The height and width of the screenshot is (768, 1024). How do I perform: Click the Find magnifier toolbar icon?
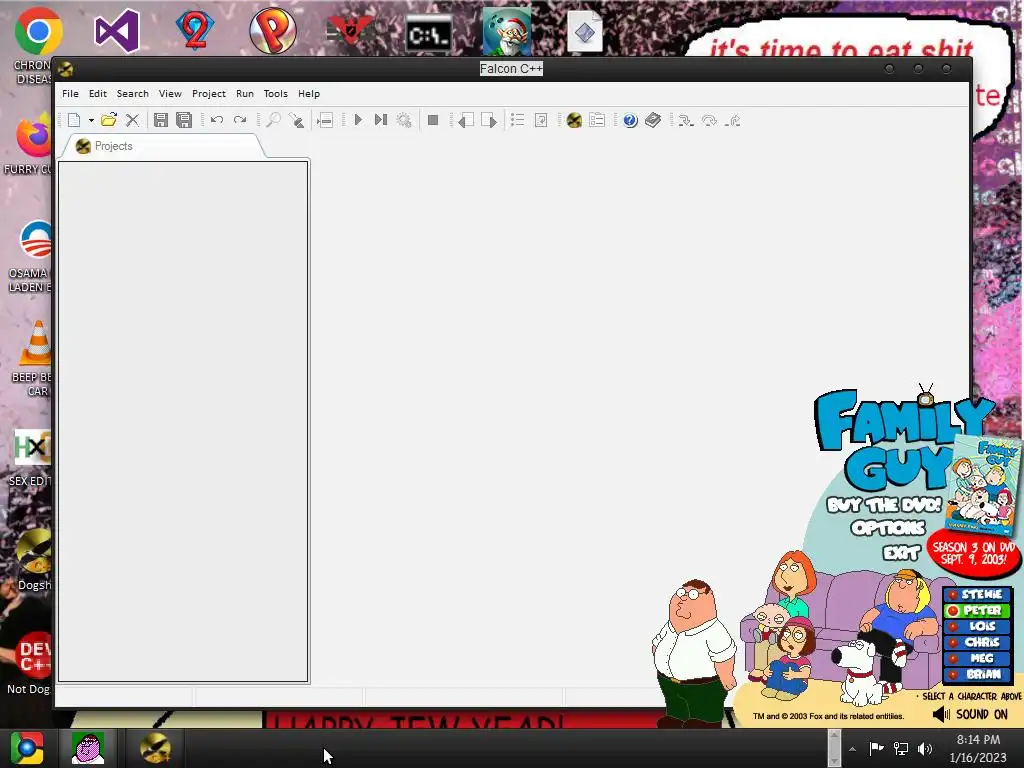tap(273, 120)
